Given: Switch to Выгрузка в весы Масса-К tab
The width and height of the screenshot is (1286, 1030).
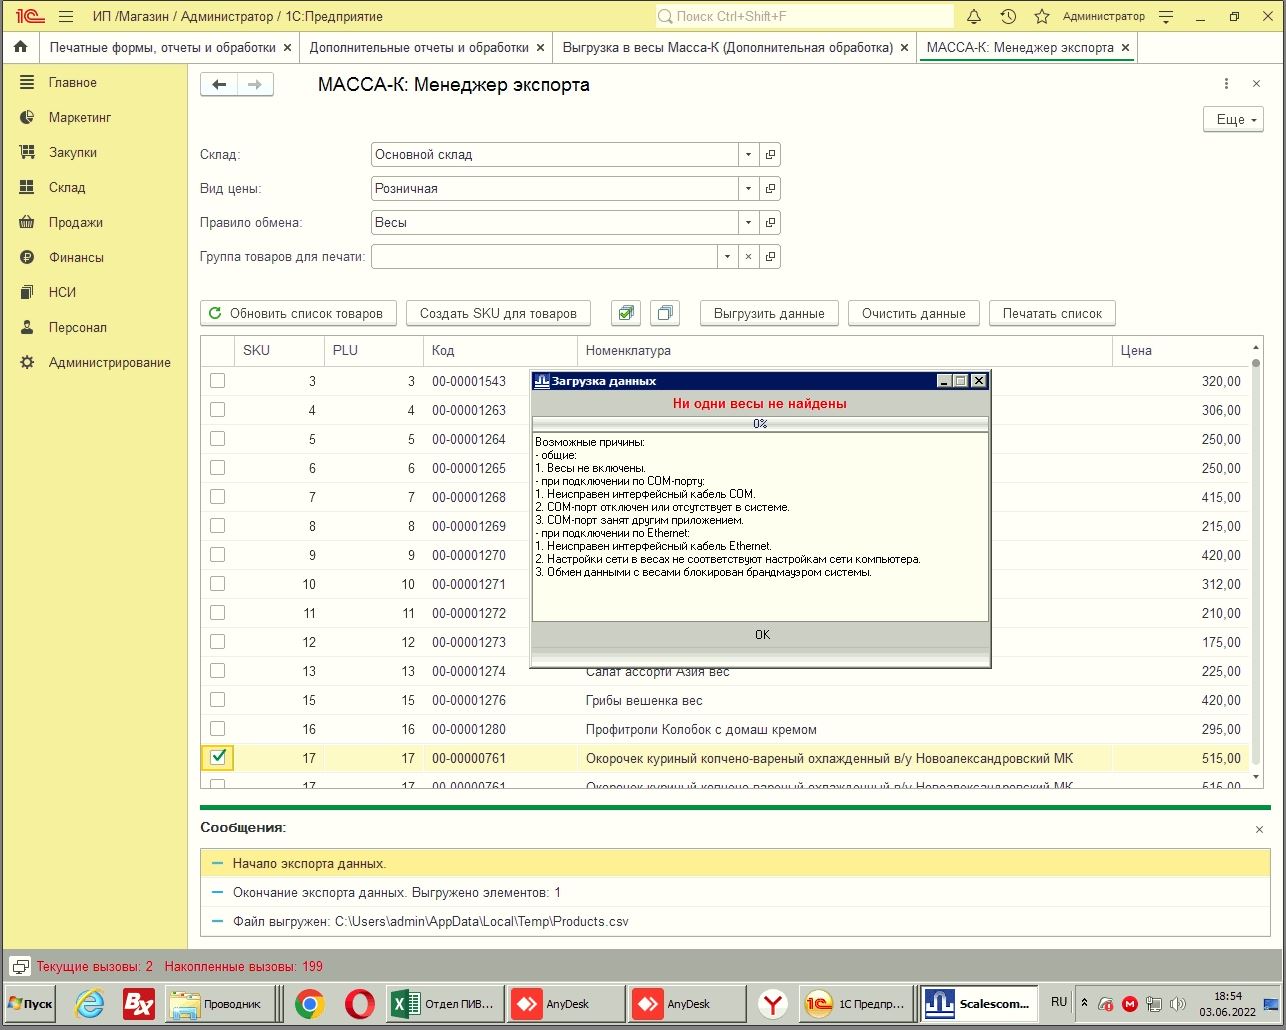Looking at the screenshot, I should [728, 47].
